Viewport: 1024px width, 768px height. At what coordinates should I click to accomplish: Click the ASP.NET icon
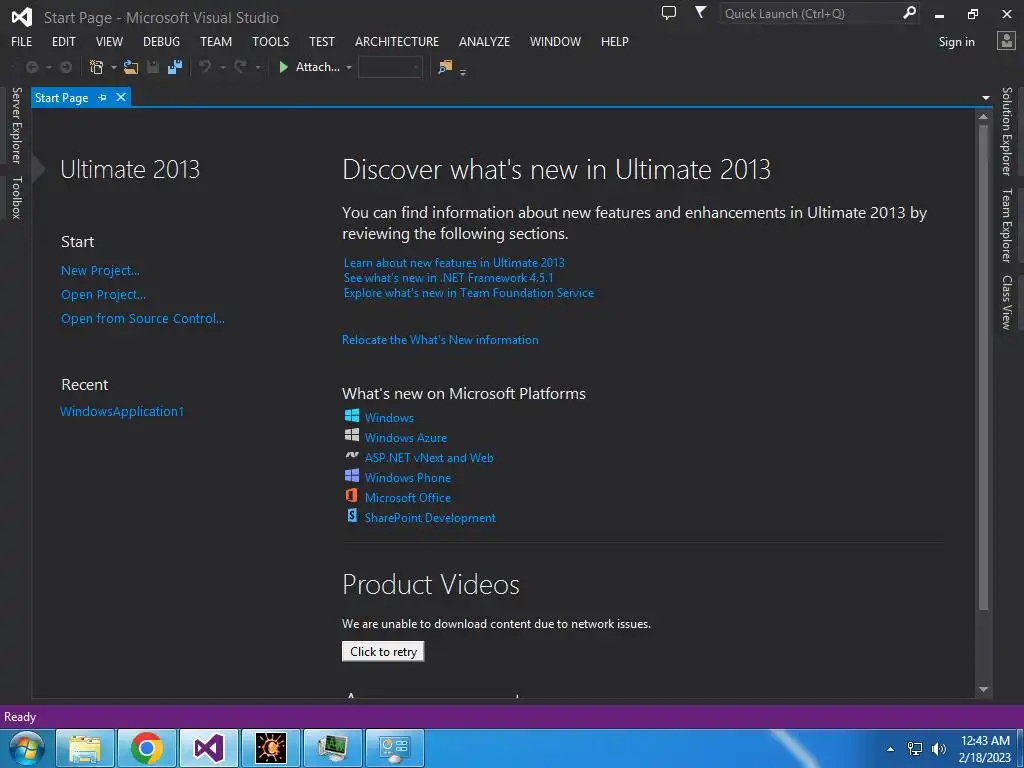tap(352, 455)
